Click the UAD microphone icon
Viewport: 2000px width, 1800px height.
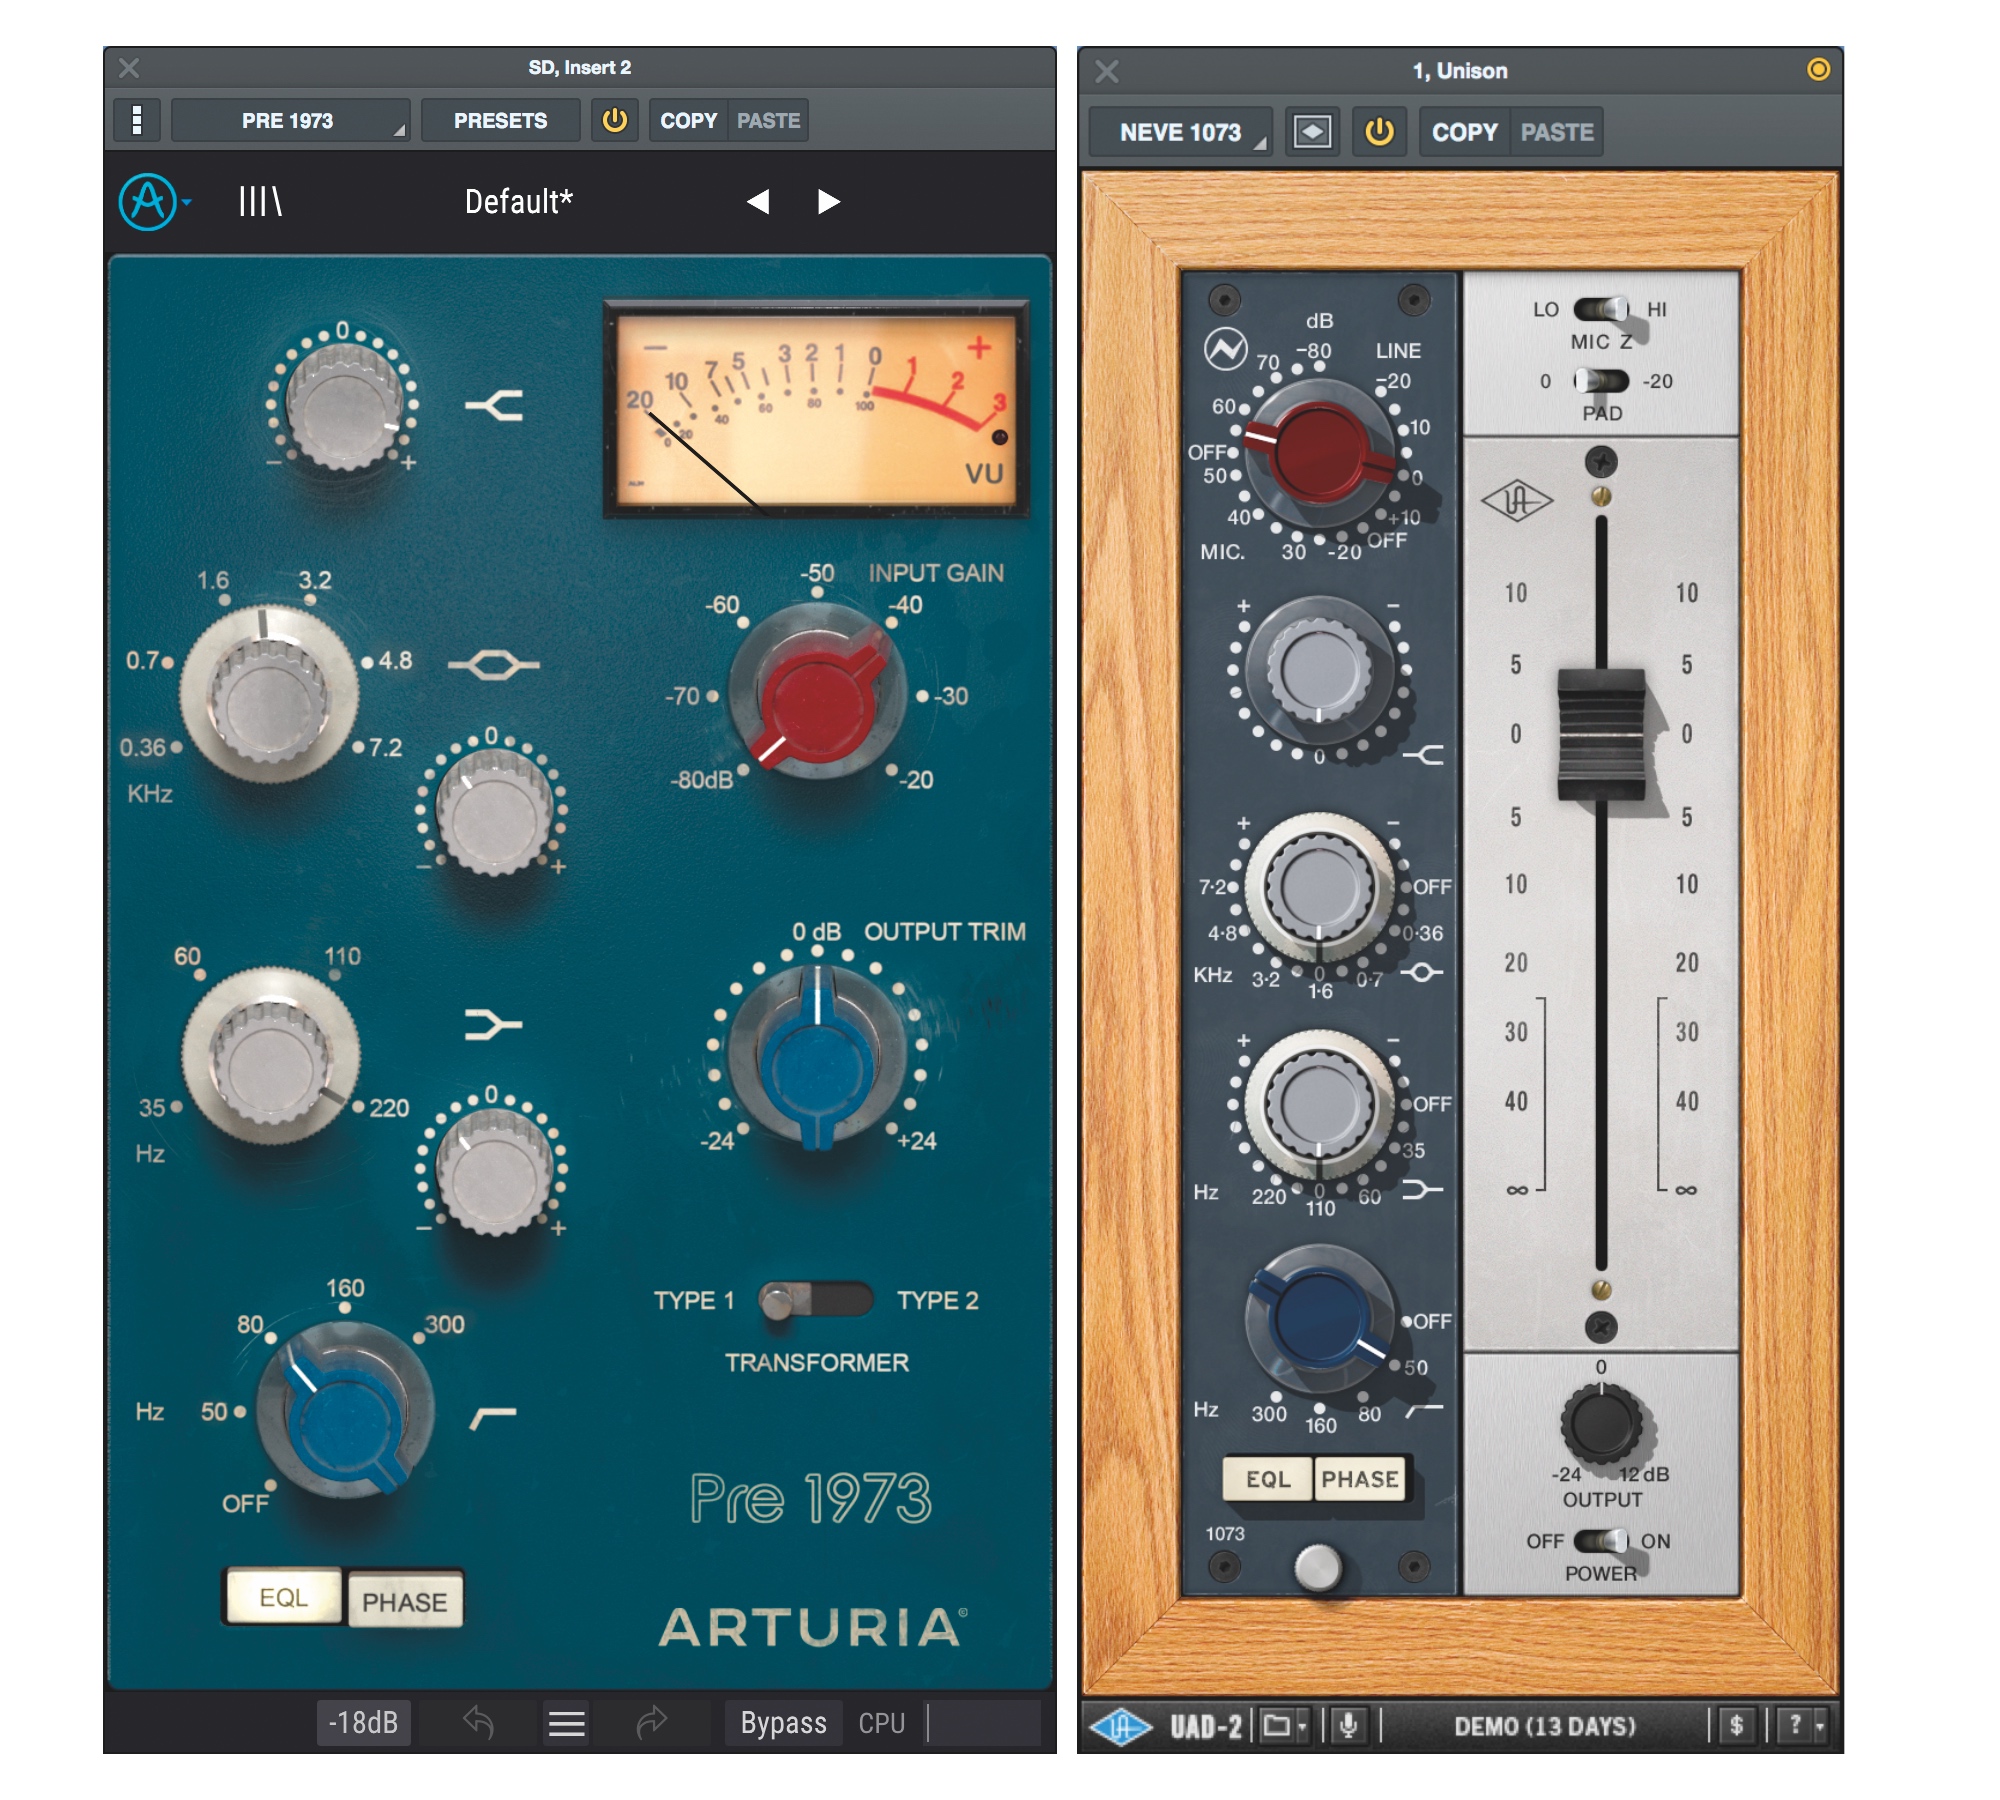tap(1348, 1726)
